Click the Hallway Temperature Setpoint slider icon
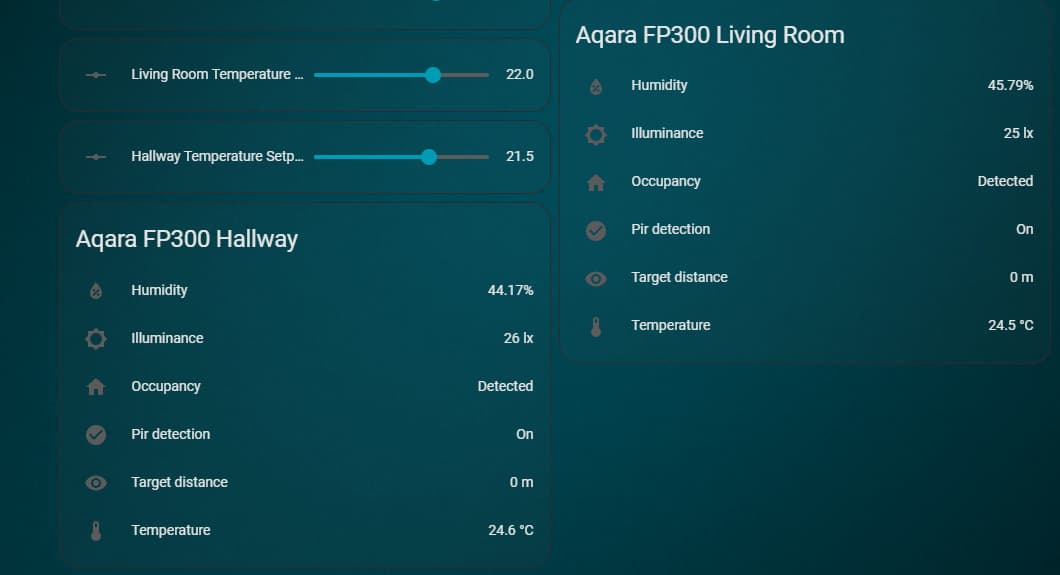Image resolution: width=1060 pixels, height=575 pixels. point(96,157)
